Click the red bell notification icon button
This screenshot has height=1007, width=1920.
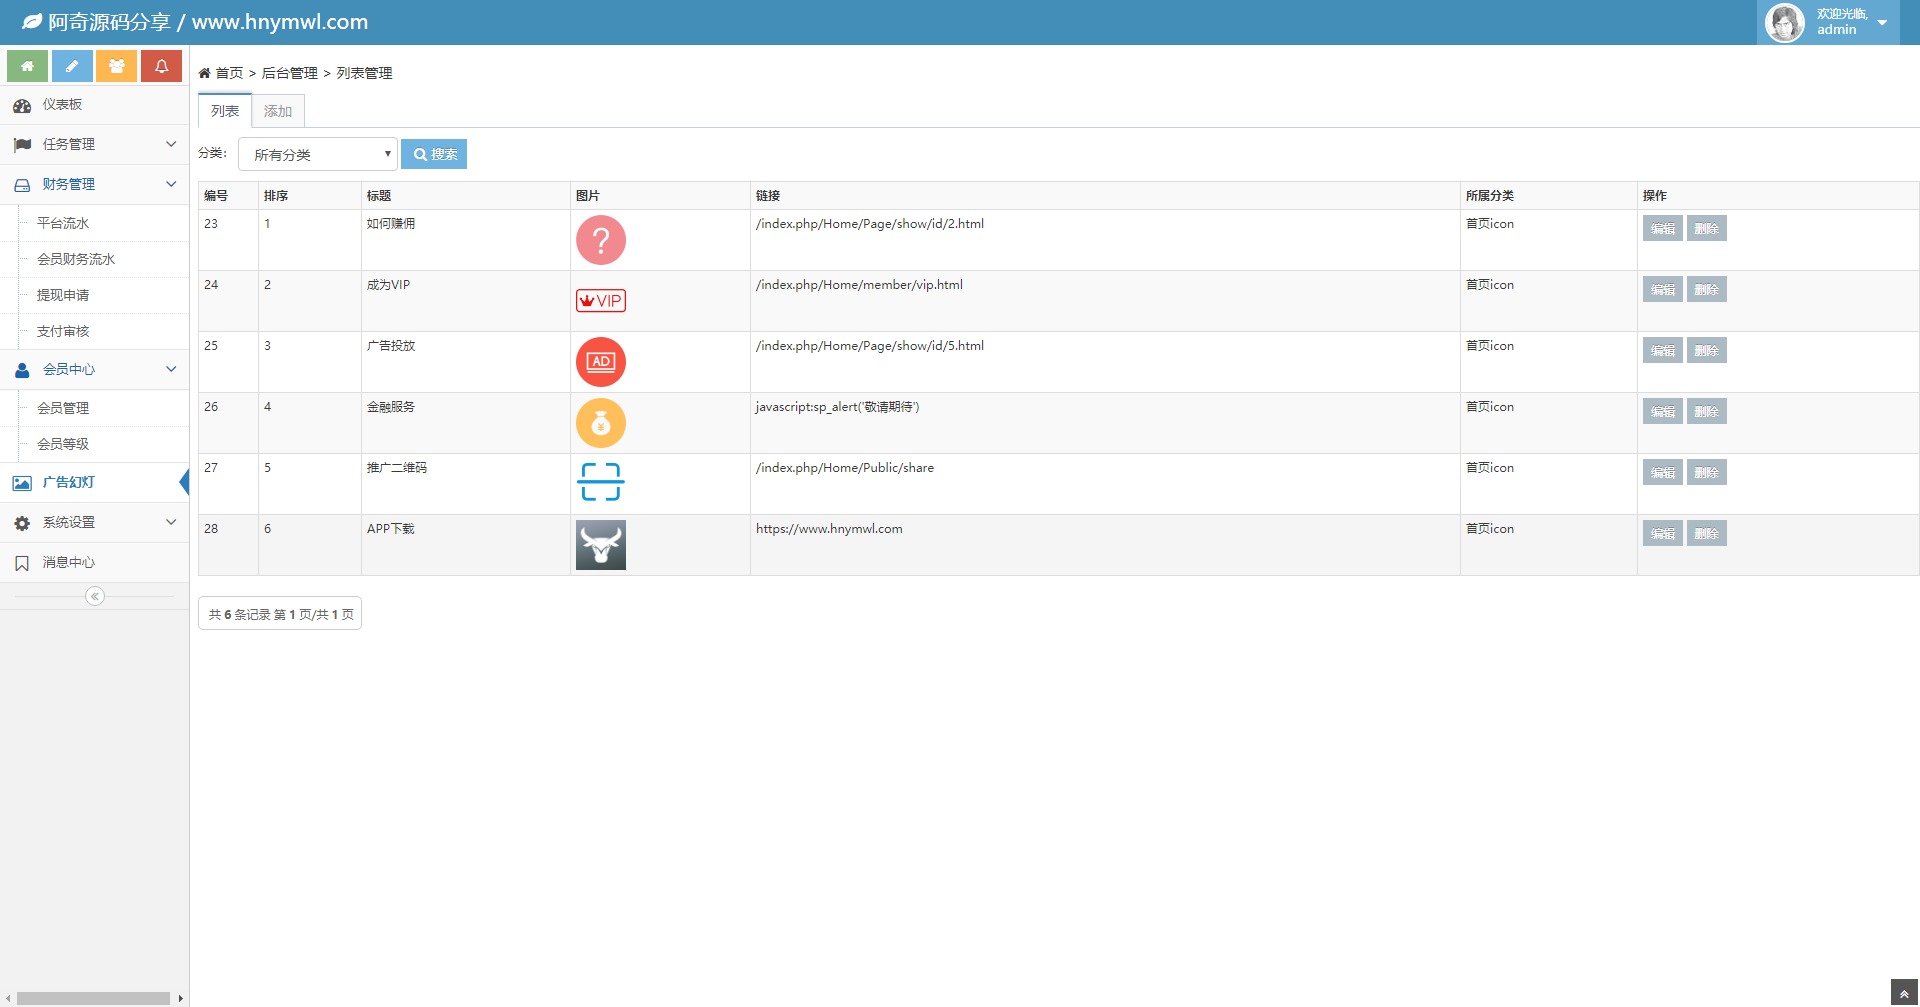click(x=161, y=66)
